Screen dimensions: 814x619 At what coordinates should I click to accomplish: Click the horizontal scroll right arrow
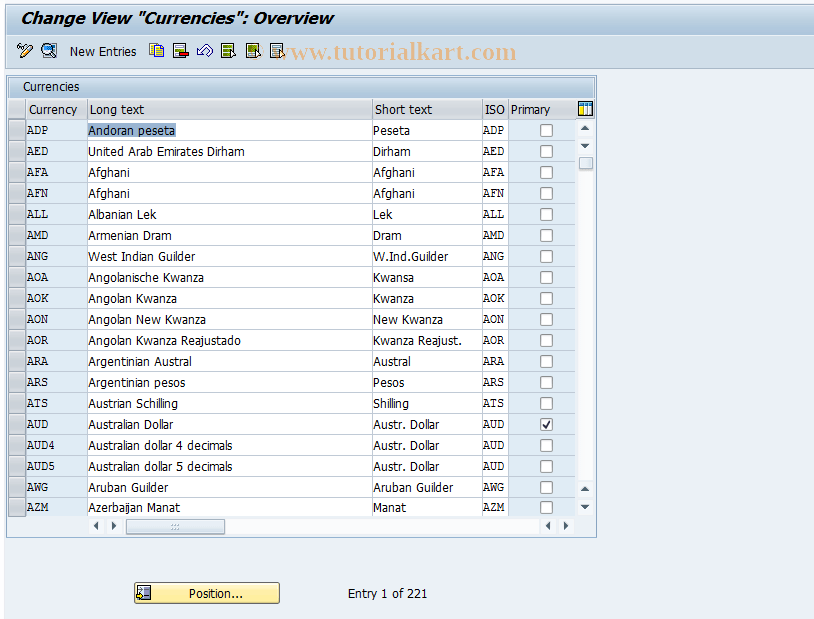(x=564, y=525)
